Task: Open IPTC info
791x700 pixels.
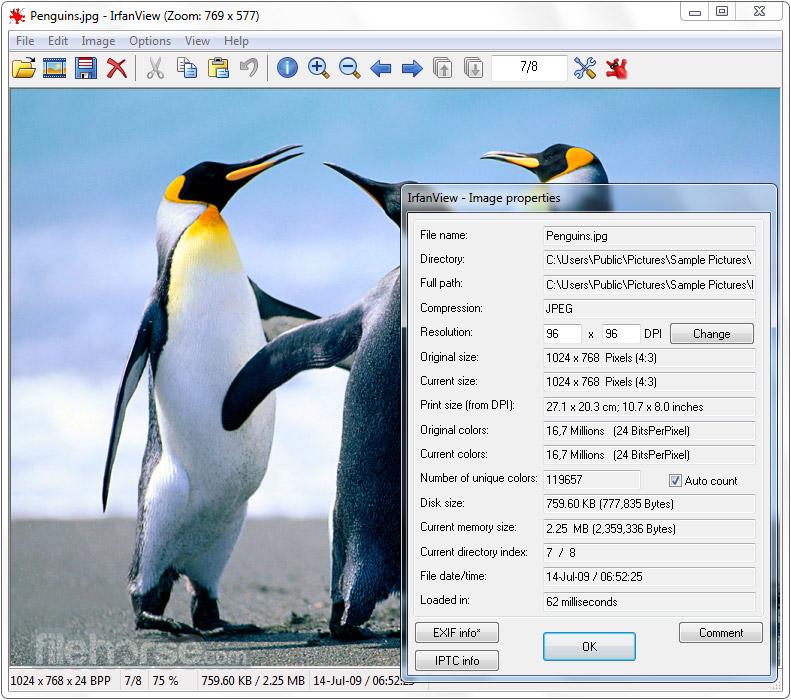Action: [457, 661]
